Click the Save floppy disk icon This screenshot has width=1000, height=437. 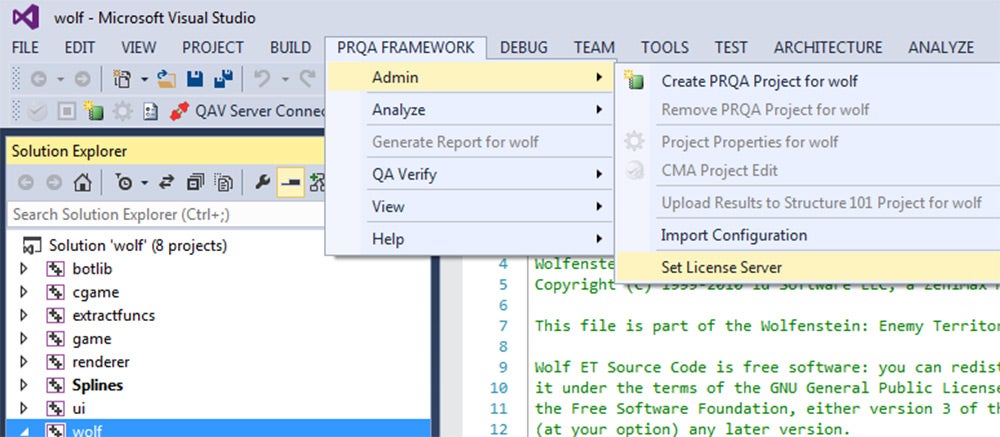(195, 79)
